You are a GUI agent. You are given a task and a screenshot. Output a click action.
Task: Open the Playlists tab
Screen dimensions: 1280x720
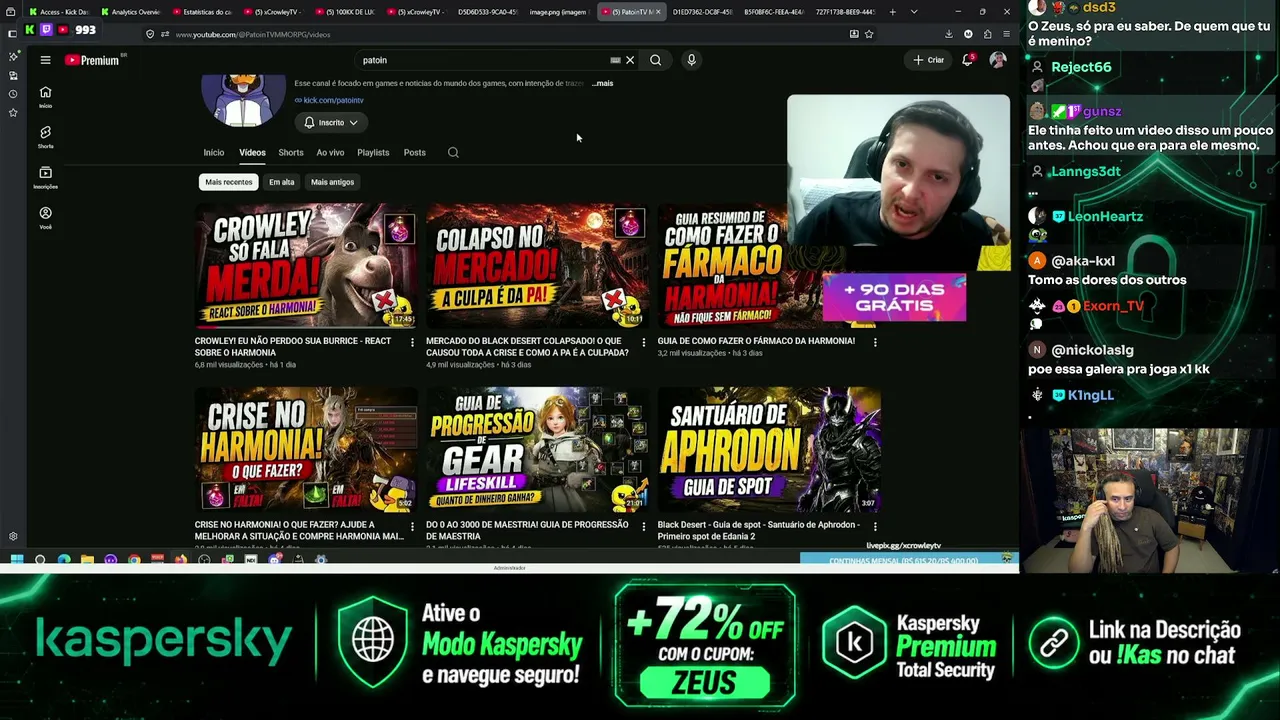(x=373, y=152)
